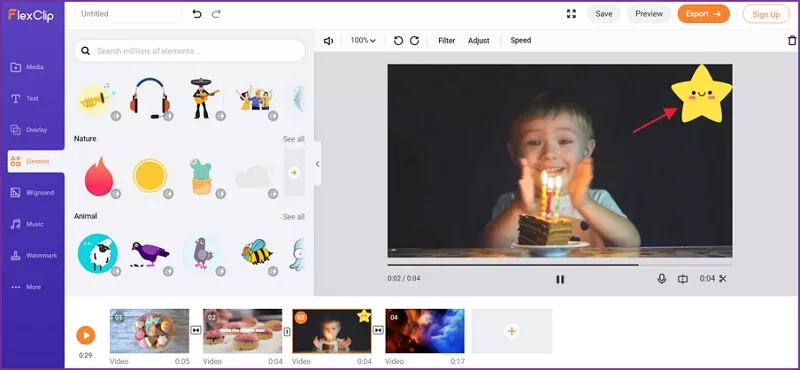Click the Export button
The width and height of the screenshot is (800, 370).
704,14
